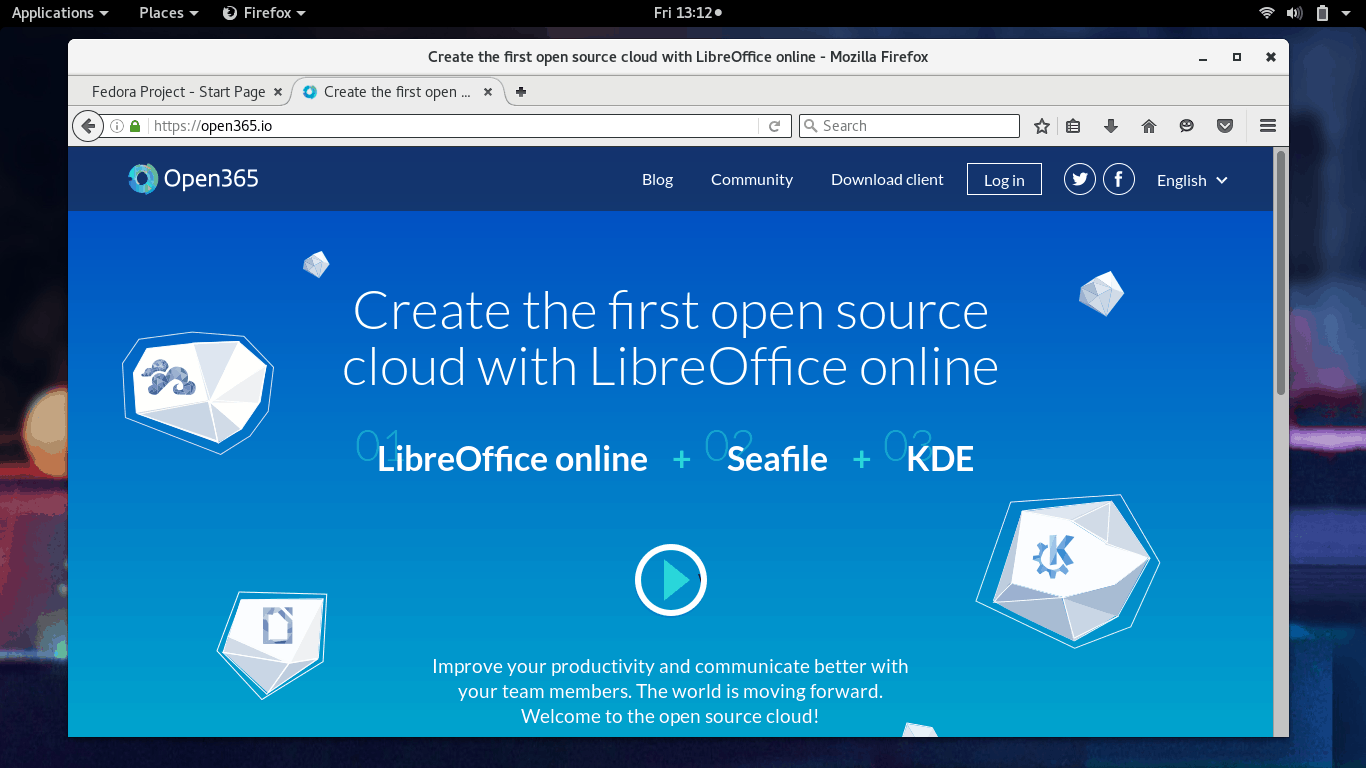Reload the page using the refresh icon
This screenshot has width=1366, height=768.
774,126
